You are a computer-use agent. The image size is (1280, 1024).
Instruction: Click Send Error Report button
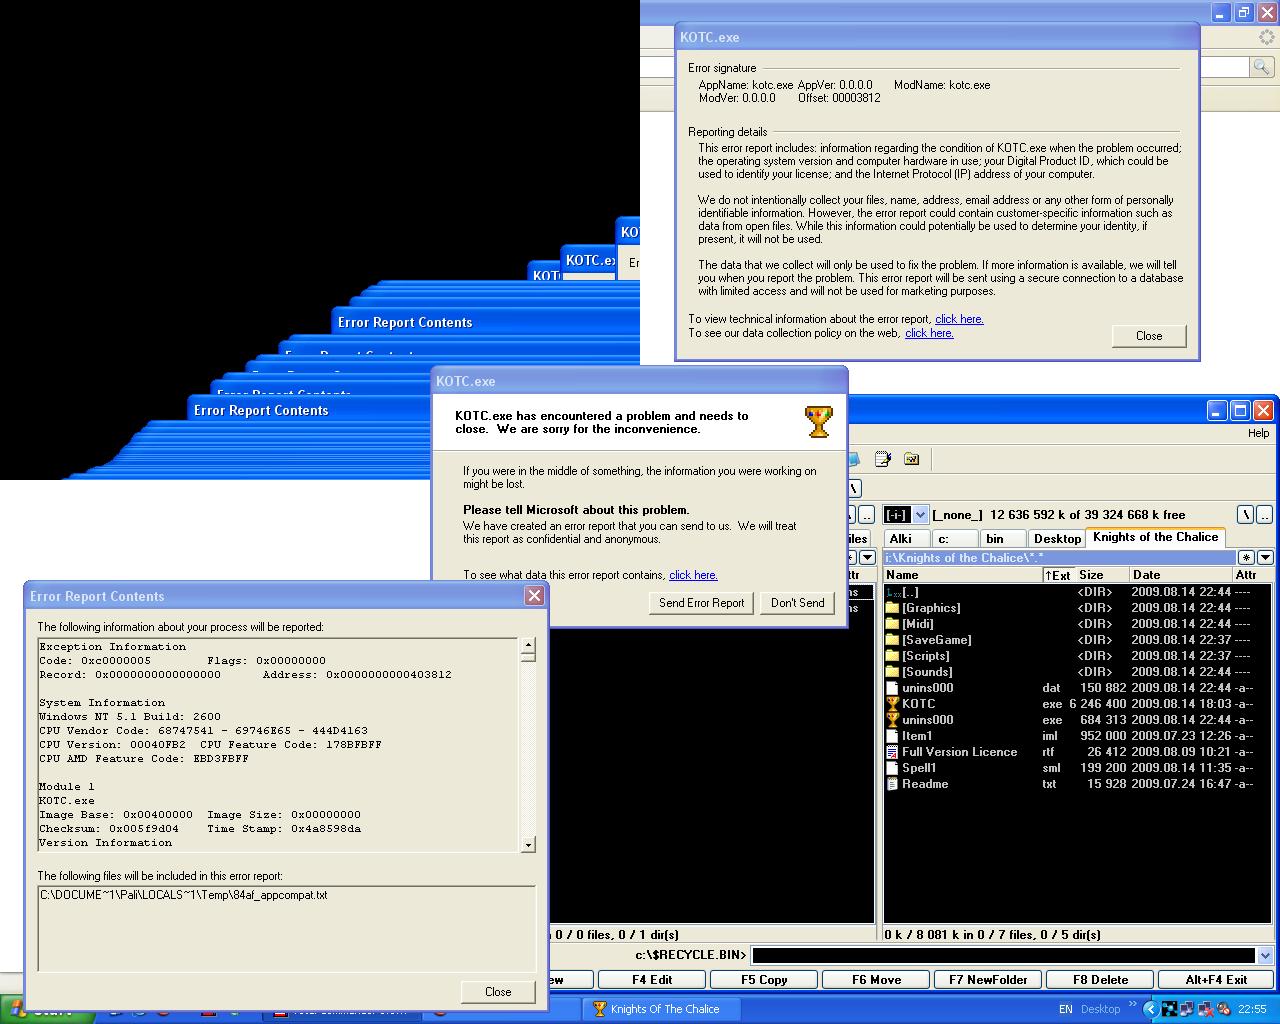pyautogui.click(x=701, y=603)
